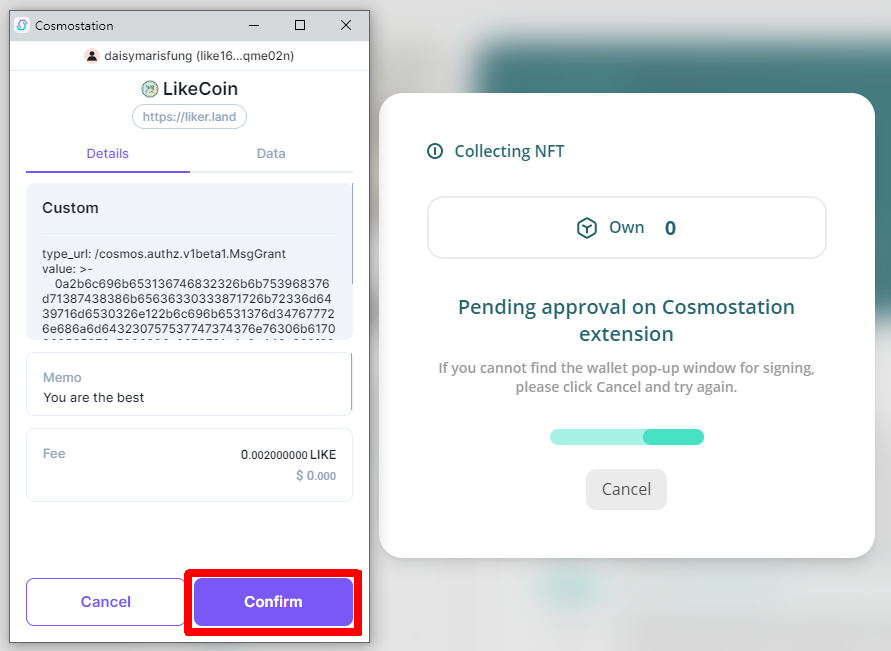Screen dimensions: 891x651
Task: Maximize the Cosmostation popup window
Action: coord(300,26)
